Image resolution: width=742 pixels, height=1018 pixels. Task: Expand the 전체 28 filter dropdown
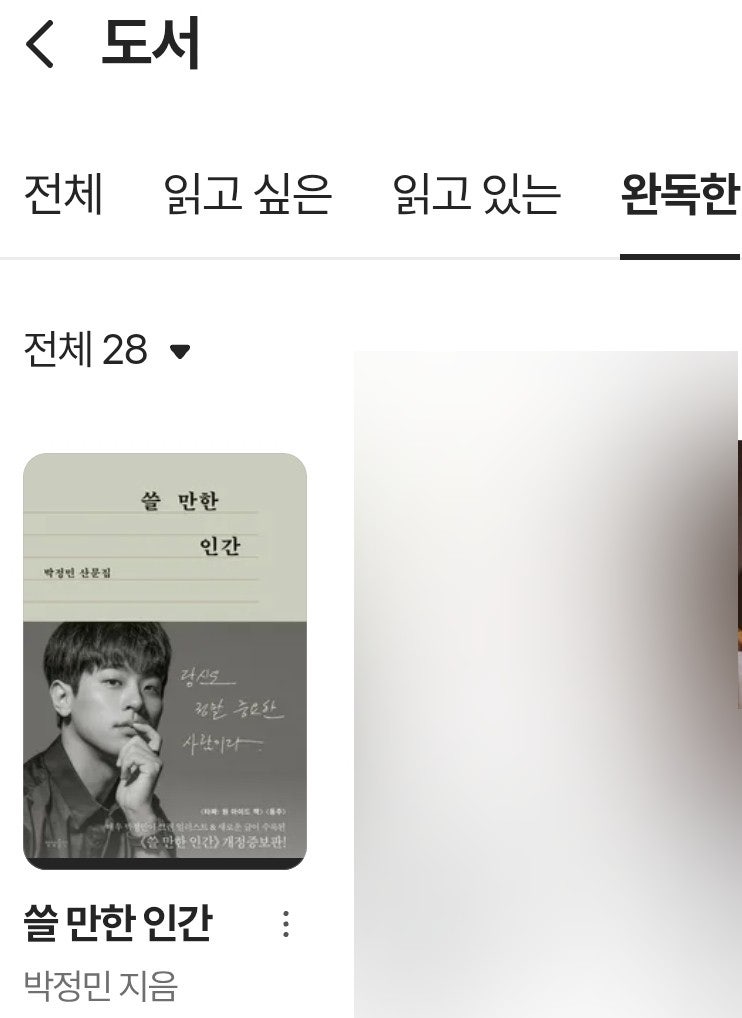107,349
